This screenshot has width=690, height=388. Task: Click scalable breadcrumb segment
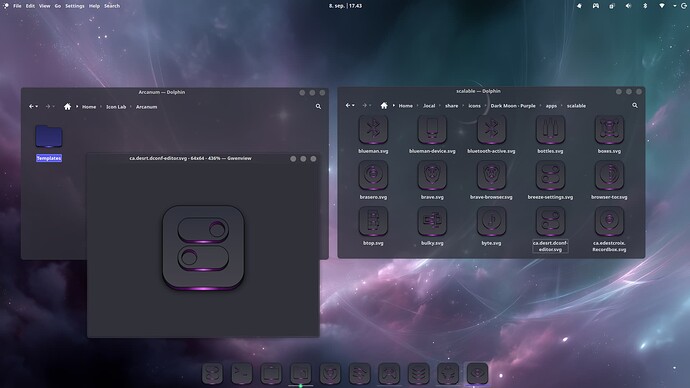[x=576, y=106]
